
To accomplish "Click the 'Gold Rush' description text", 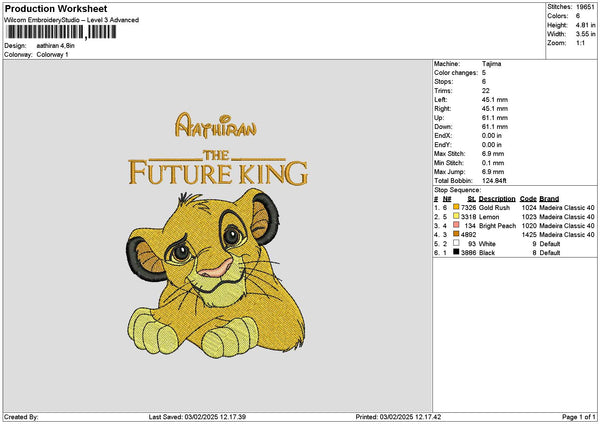I will point(494,207).
